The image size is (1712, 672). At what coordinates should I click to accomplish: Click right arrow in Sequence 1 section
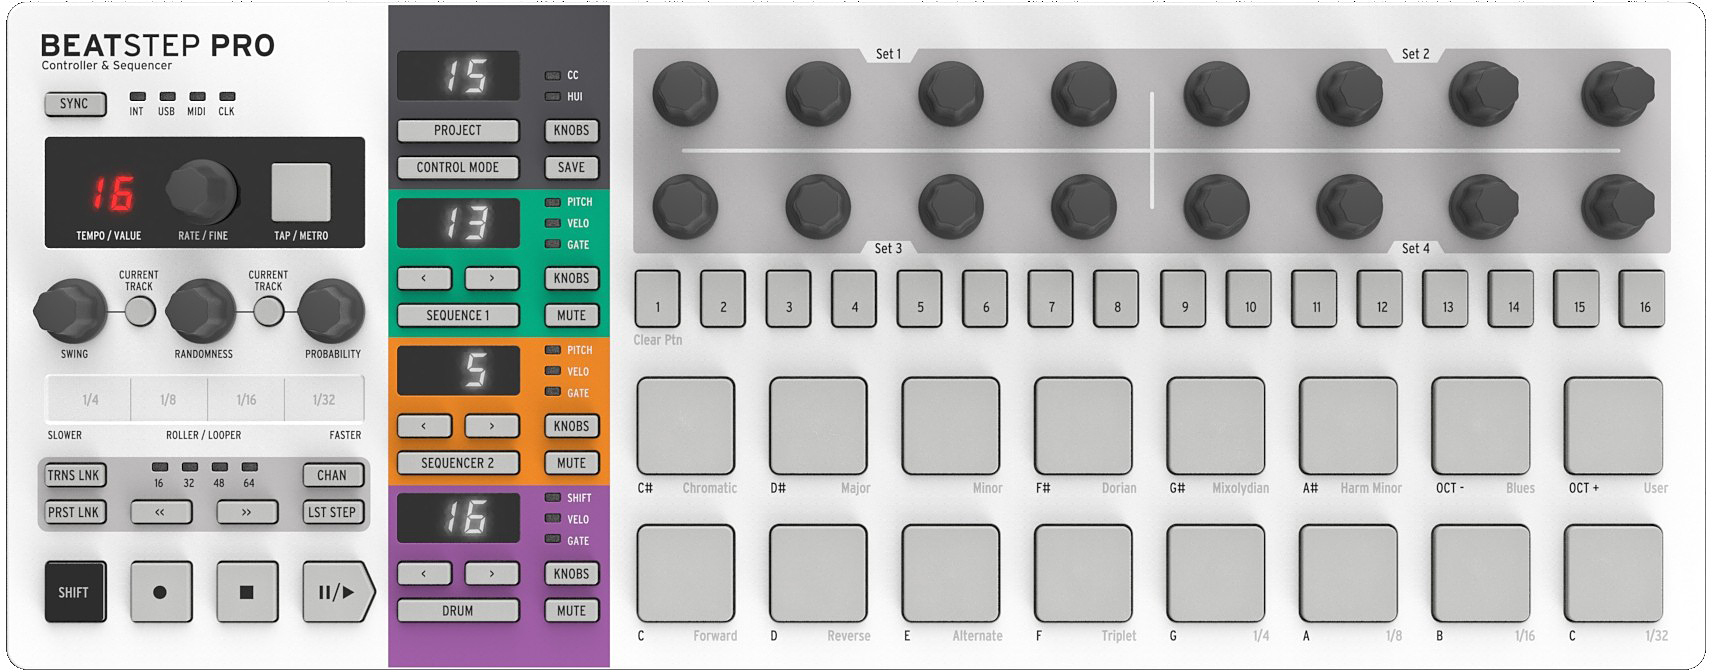pos(492,278)
